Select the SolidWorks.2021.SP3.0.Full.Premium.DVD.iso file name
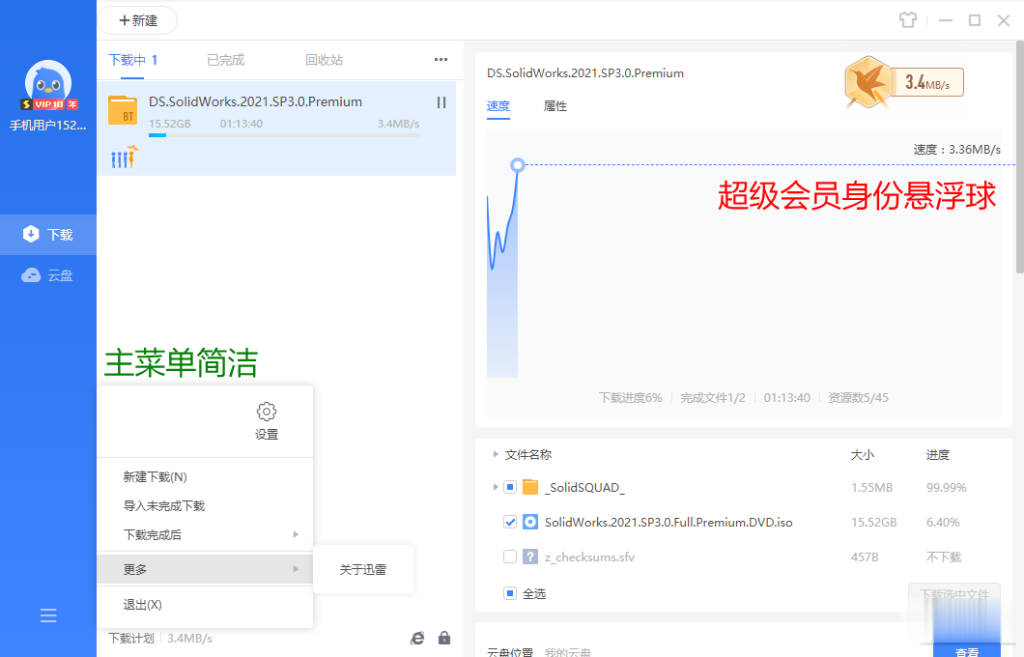The width and height of the screenshot is (1024, 657). pyautogui.click(x=669, y=522)
